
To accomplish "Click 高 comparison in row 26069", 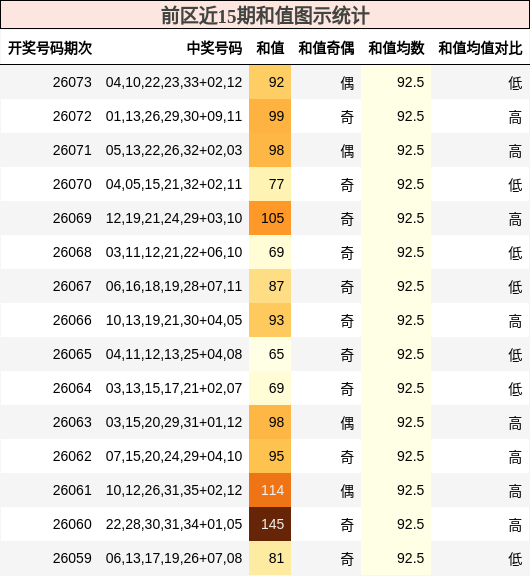I will (x=515, y=219).
